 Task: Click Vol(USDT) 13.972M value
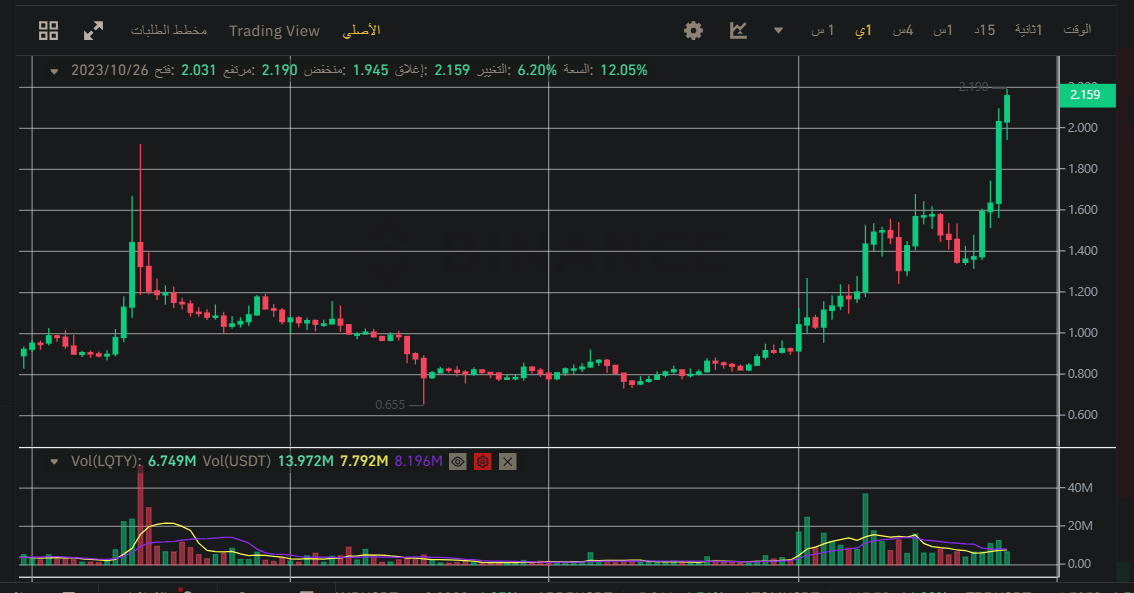tap(306, 461)
